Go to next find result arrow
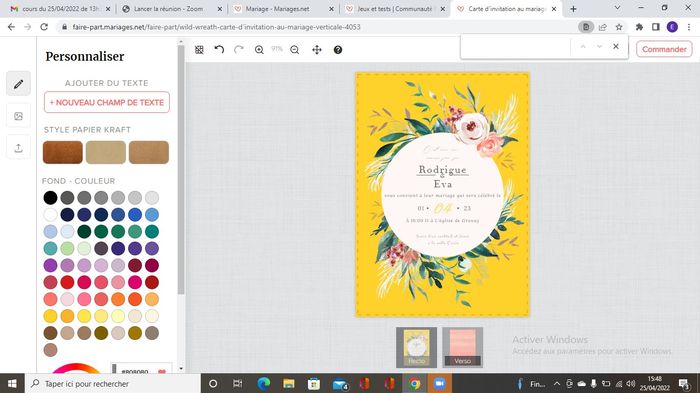 [x=599, y=46]
